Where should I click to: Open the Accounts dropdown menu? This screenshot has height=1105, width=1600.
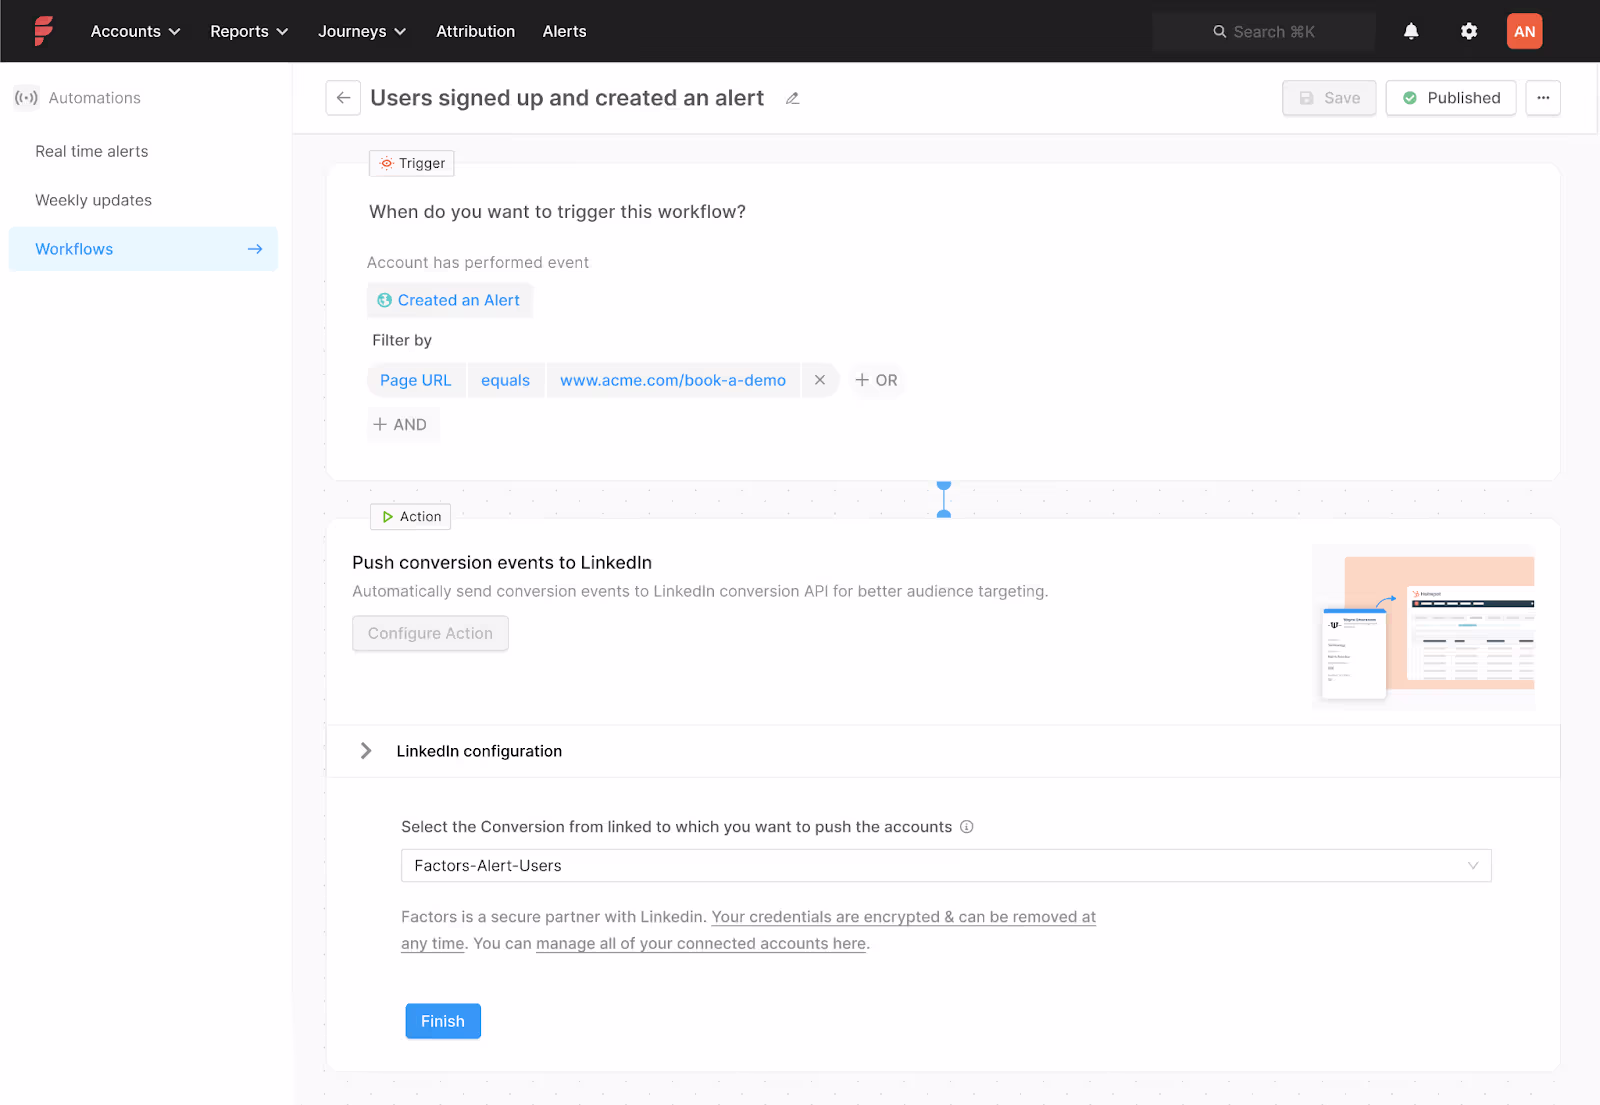pos(135,31)
